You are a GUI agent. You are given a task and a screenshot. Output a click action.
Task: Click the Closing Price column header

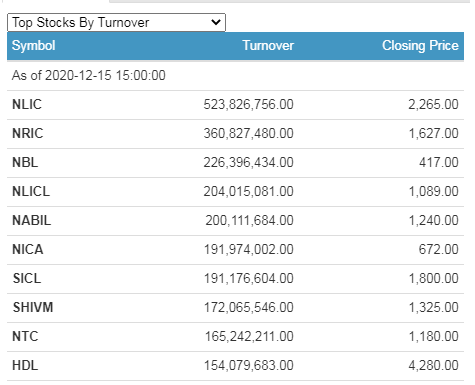[420, 46]
